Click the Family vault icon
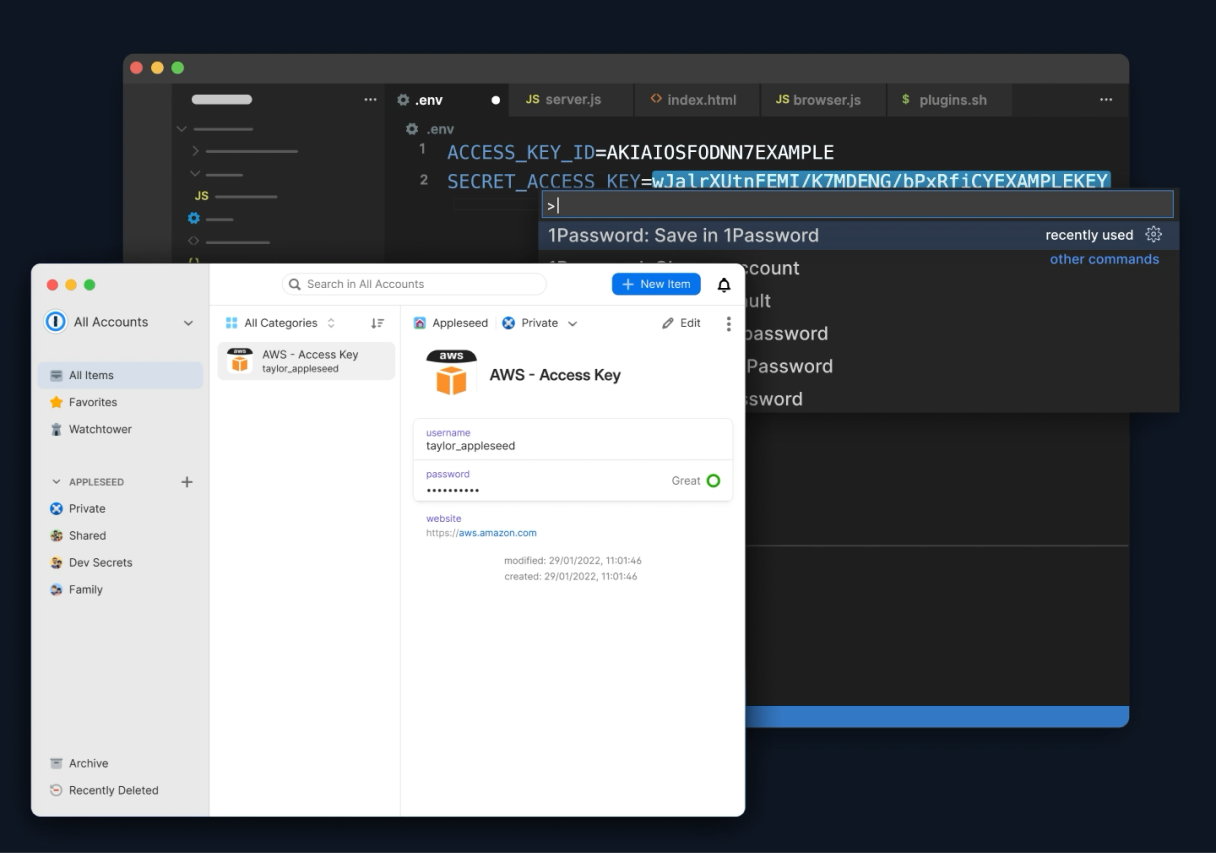The image size is (1216, 853). [x=56, y=590]
